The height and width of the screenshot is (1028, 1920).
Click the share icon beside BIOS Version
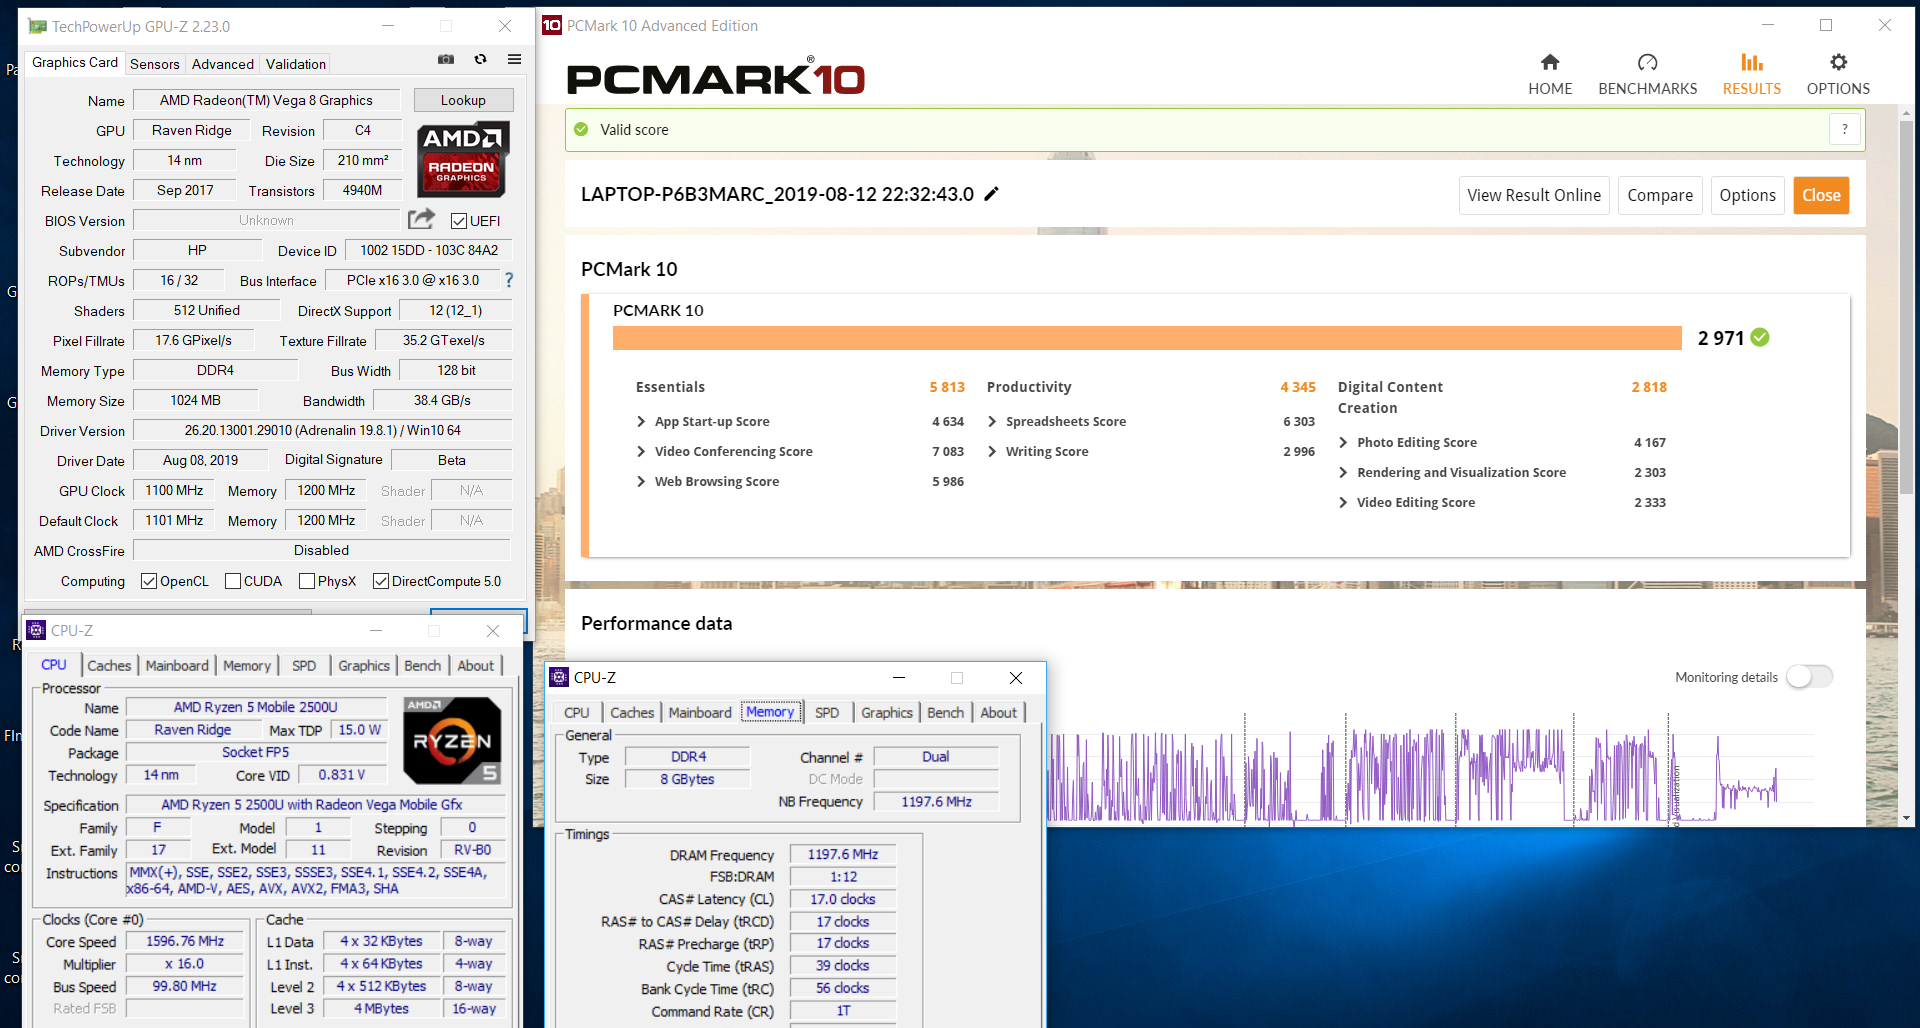tap(421, 219)
